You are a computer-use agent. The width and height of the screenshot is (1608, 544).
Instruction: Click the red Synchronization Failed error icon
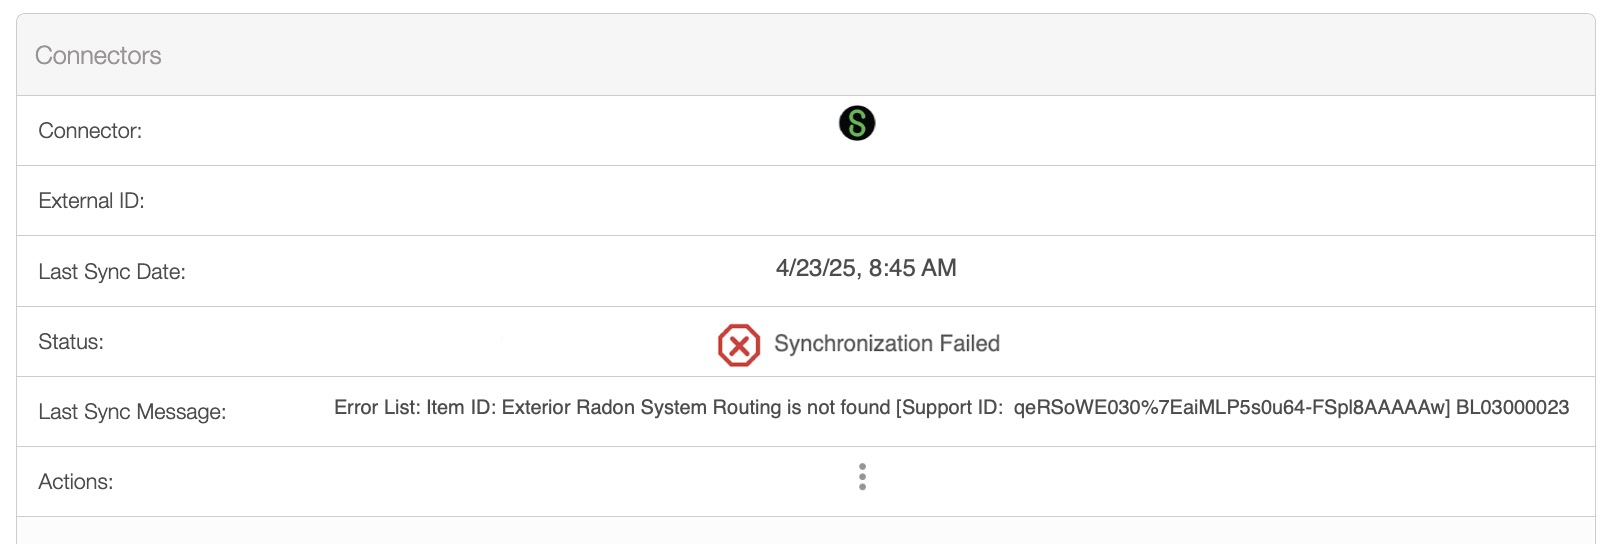coord(739,345)
